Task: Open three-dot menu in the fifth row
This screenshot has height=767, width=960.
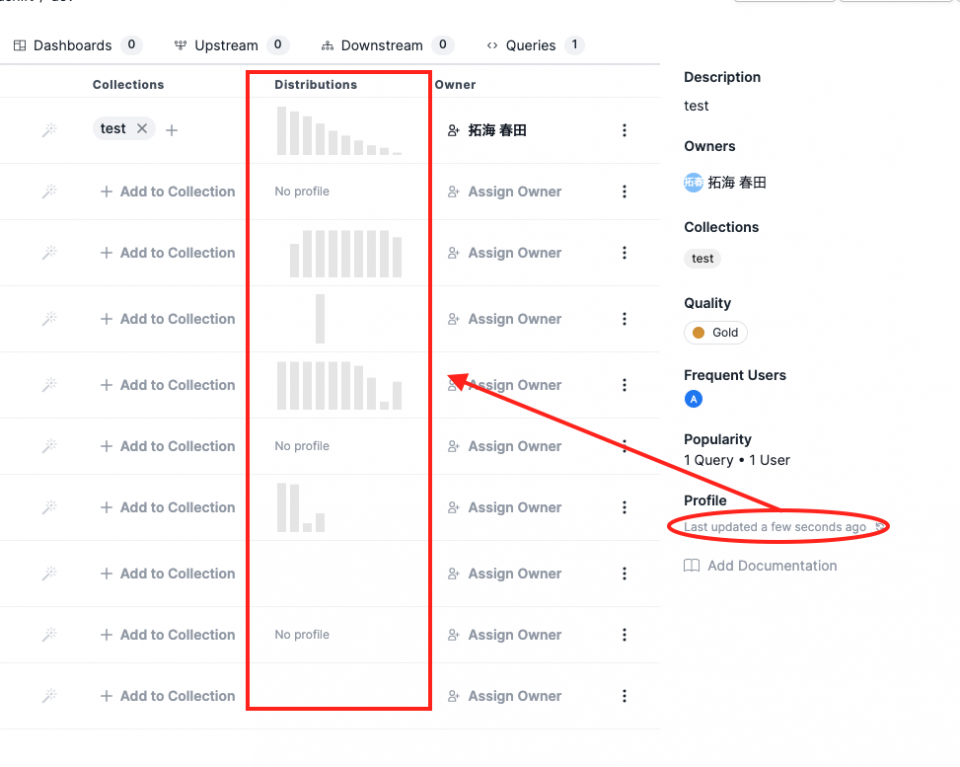Action: click(624, 385)
